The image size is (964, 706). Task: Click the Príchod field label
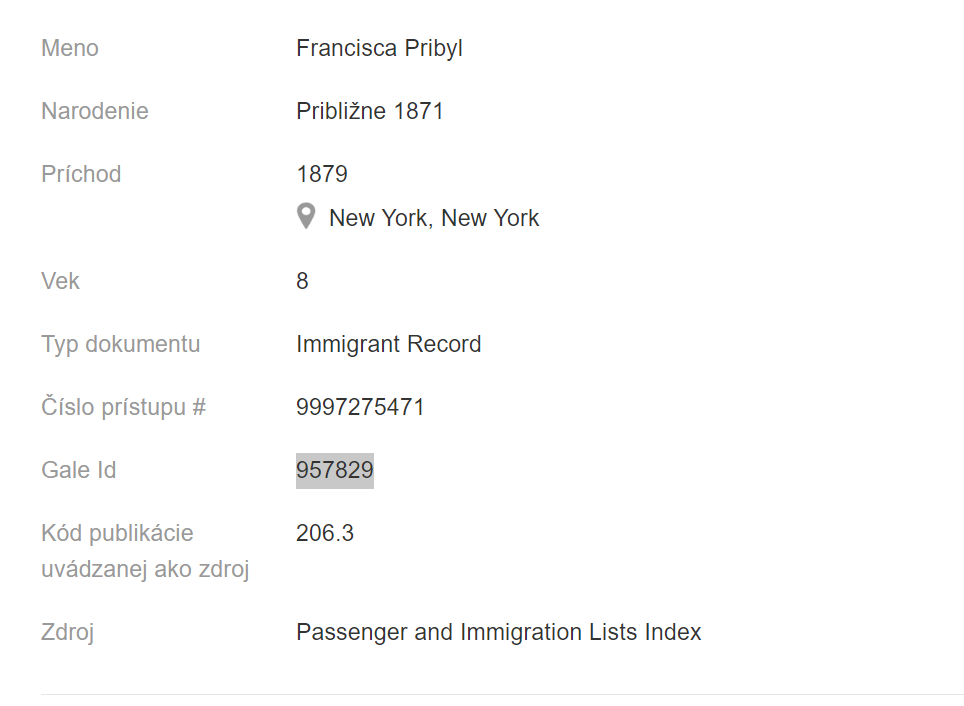pos(81,174)
